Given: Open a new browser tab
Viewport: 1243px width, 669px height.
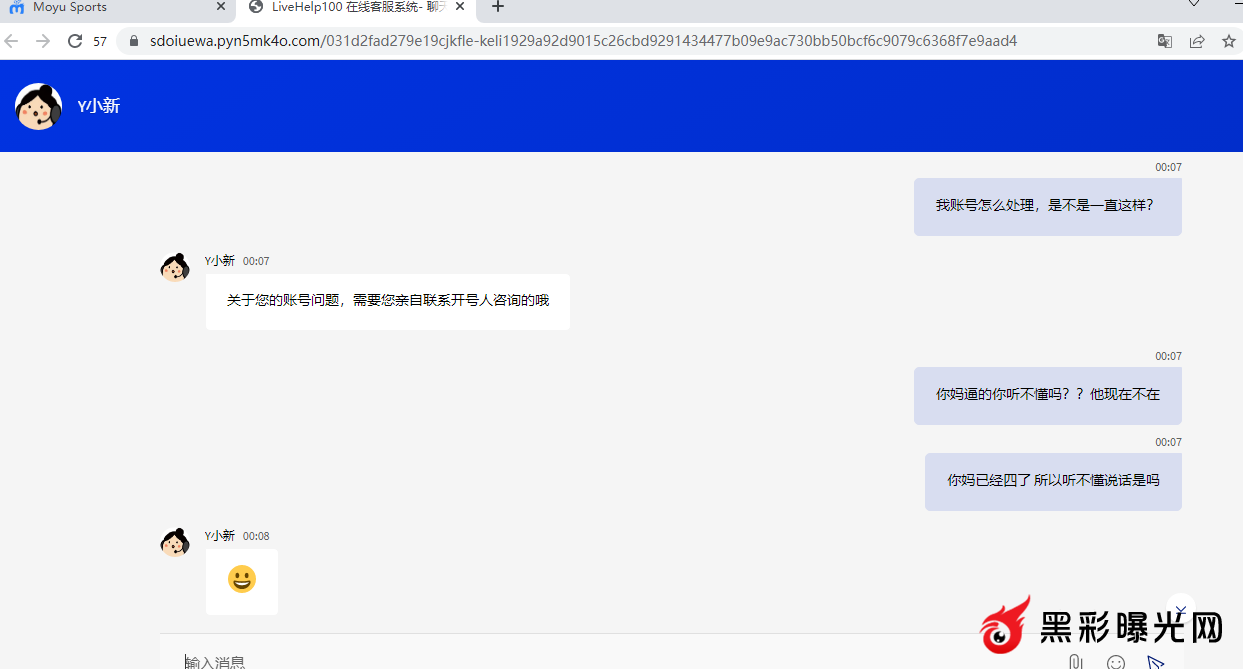Looking at the screenshot, I should (x=498, y=7).
